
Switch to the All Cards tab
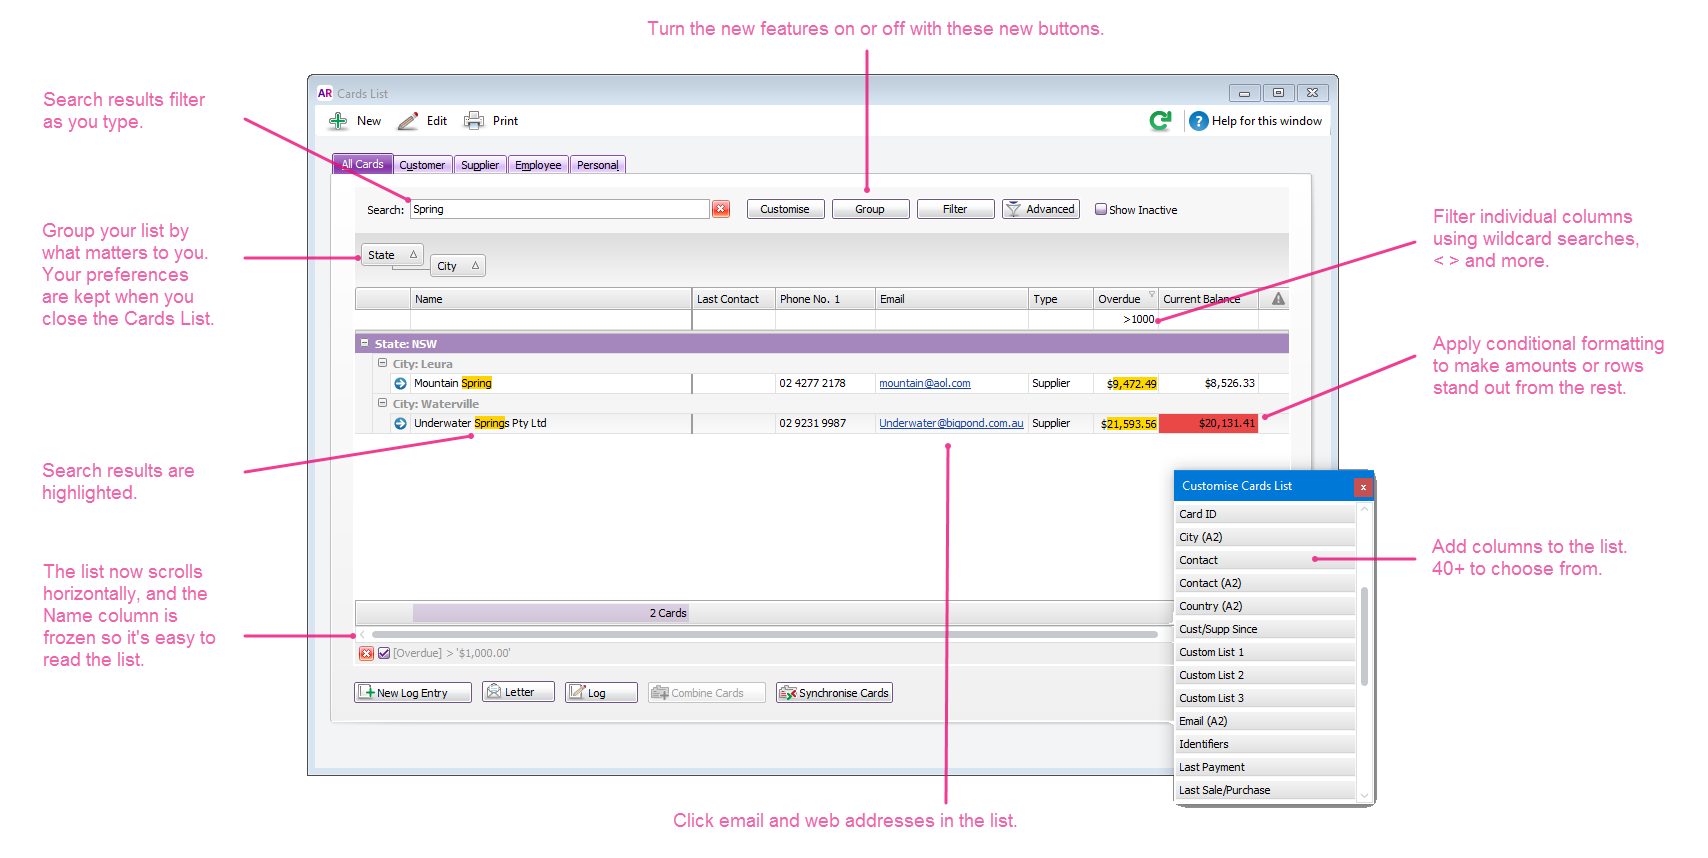(362, 164)
